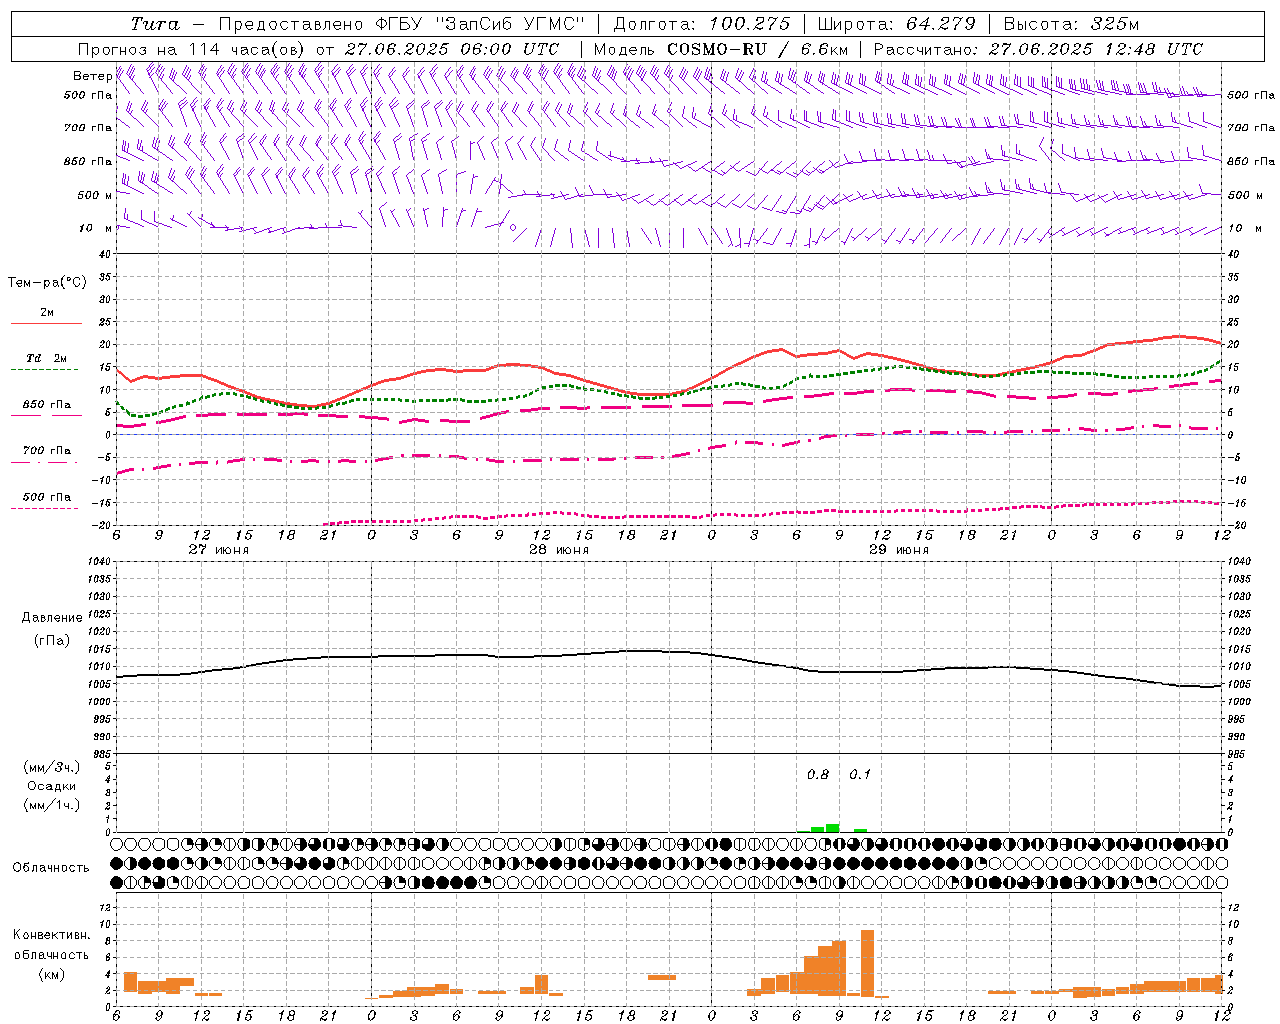The image size is (1280, 1024).
Task: Click the tallest orange convective cloud bar
Action: (x=867, y=962)
